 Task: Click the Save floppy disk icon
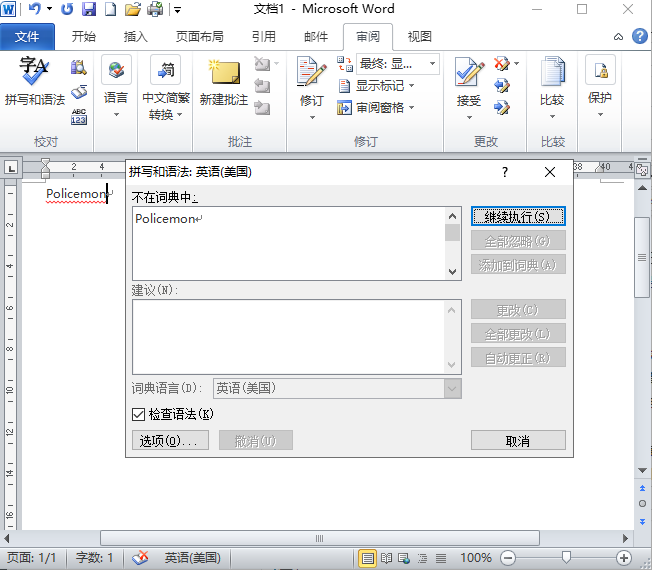pos(89,9)
